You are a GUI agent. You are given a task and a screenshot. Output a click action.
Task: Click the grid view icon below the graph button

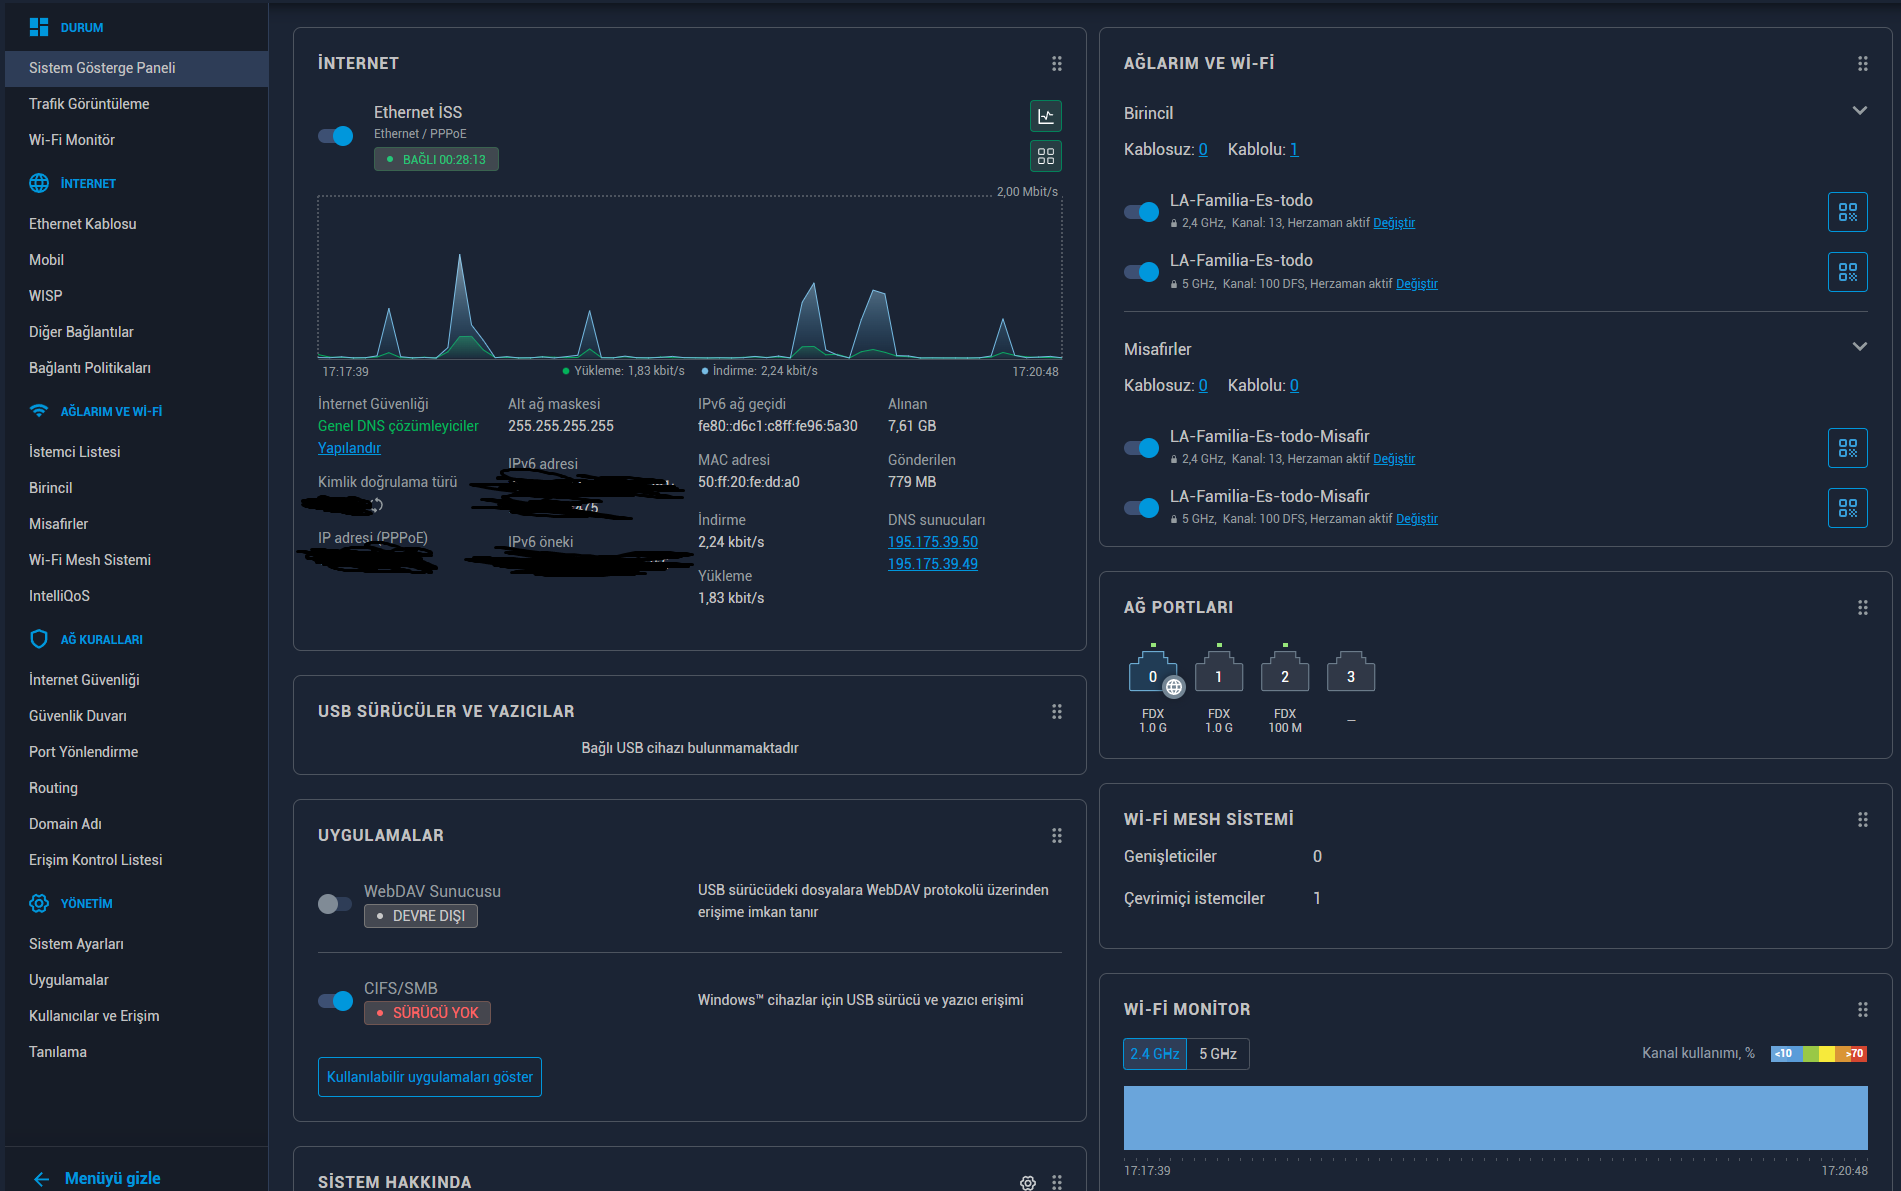[x=1046, y=156]
